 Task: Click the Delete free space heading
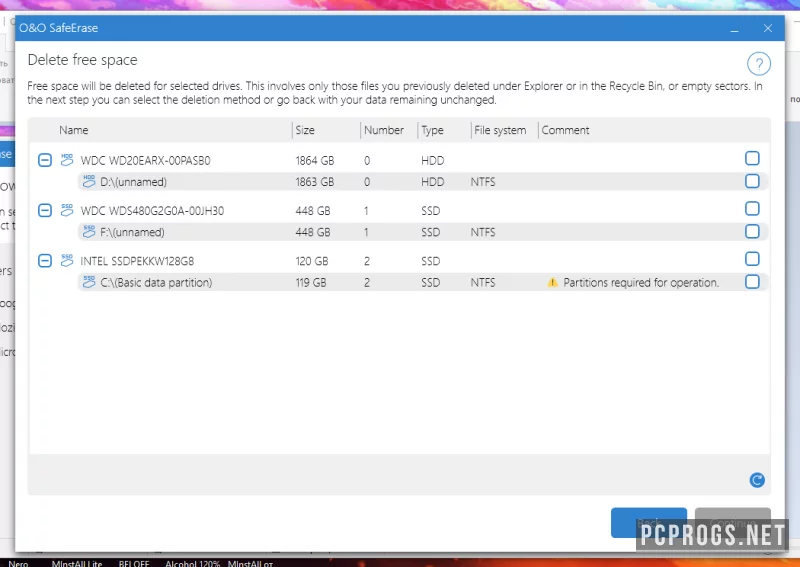[82, 60]
